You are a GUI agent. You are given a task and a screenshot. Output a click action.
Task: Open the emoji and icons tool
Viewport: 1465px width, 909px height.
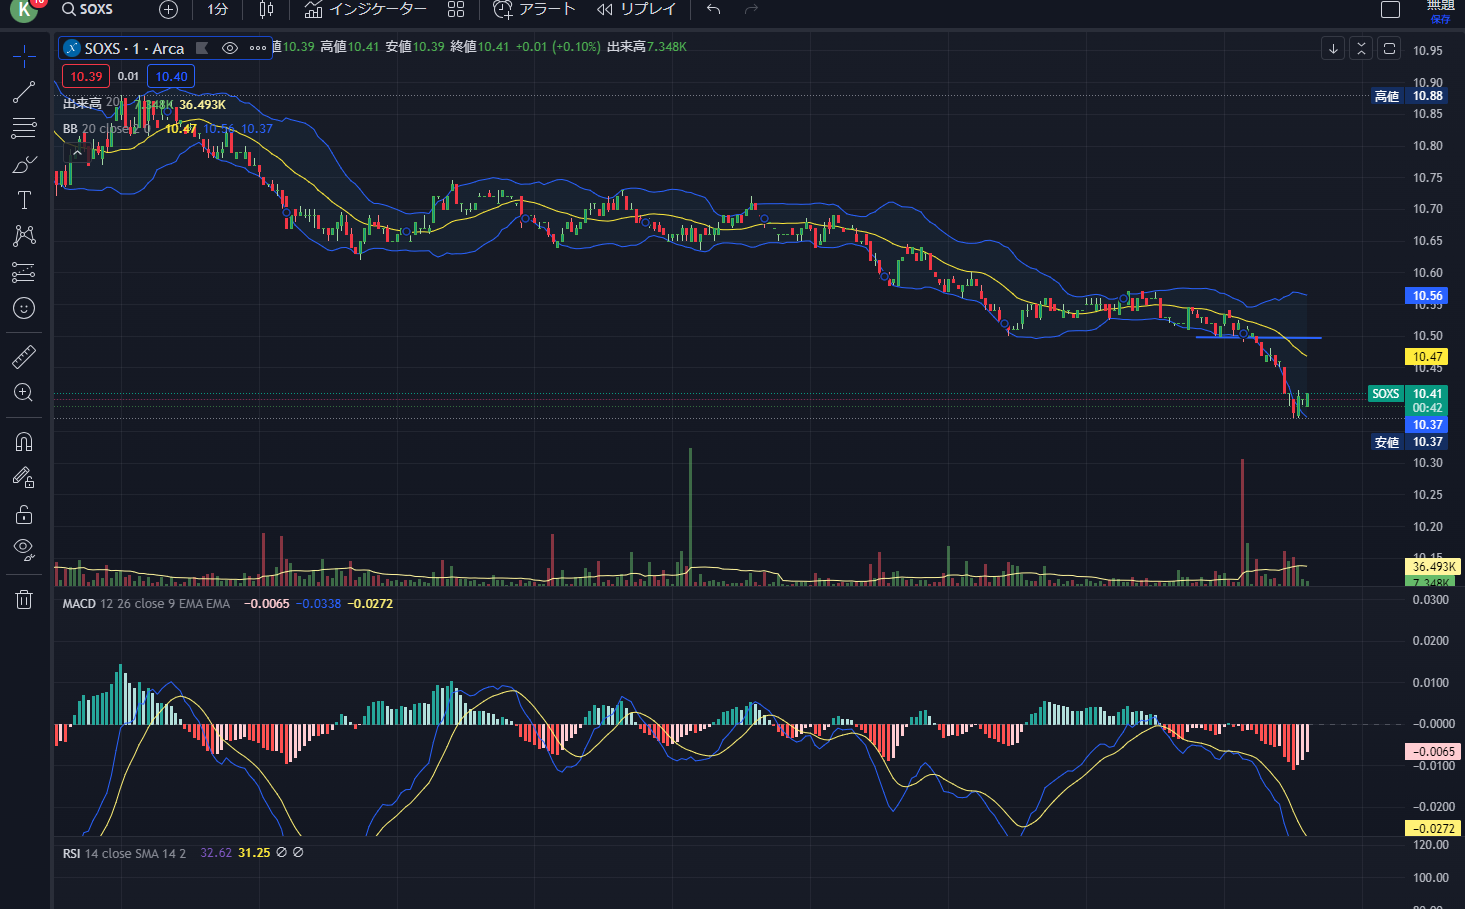tap(24, 308)
